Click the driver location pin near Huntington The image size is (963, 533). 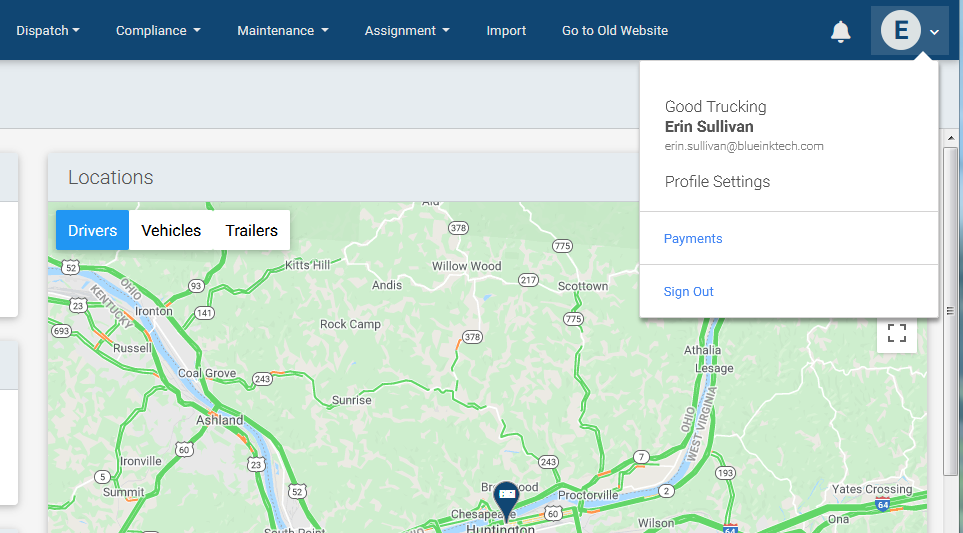[x=506, y=500]
